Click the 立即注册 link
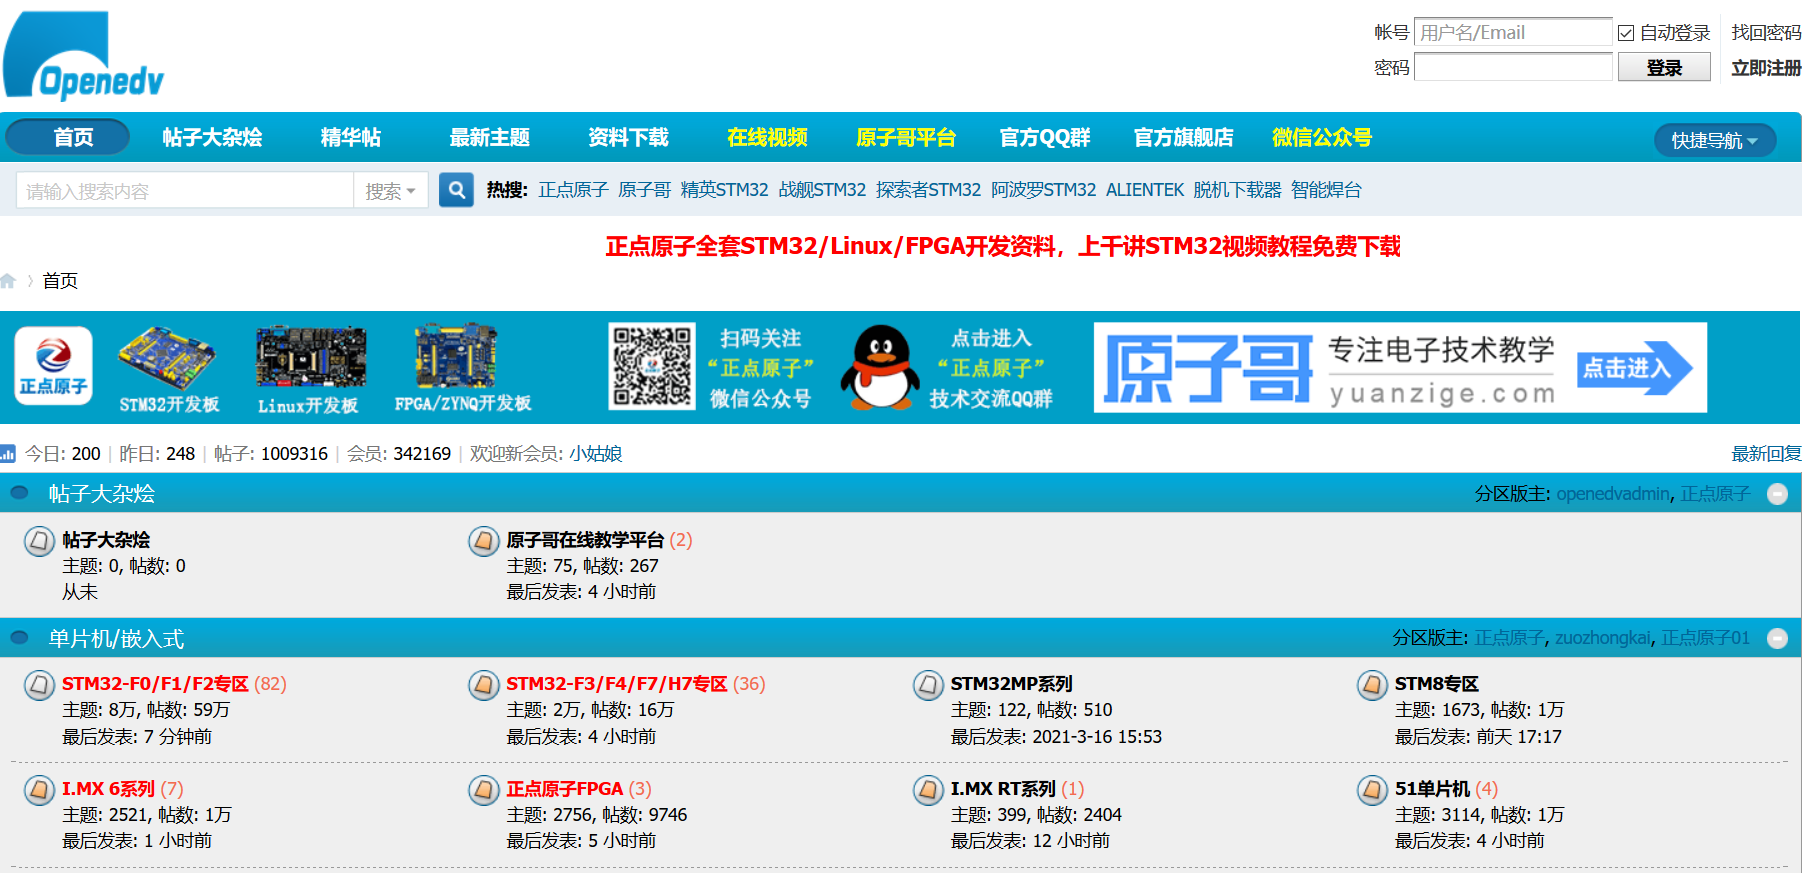 coord(1766,67)
